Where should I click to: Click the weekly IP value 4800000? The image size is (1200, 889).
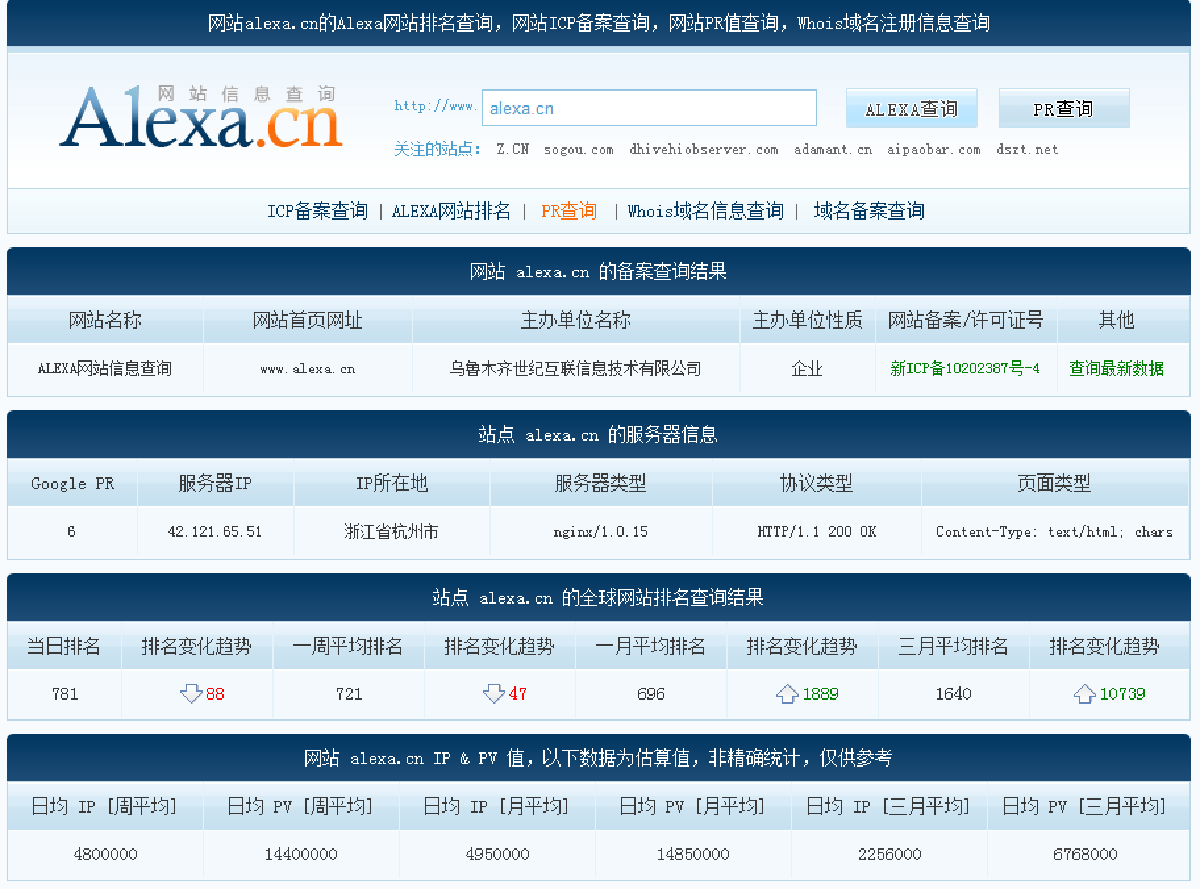(x=105, y=854)
